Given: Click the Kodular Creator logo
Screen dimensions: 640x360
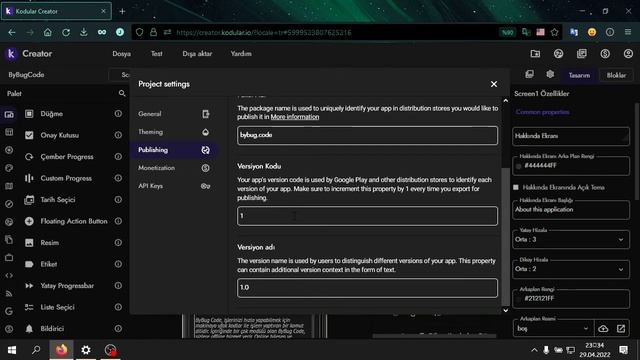Looking at the screenshot, I should point(11,53).
